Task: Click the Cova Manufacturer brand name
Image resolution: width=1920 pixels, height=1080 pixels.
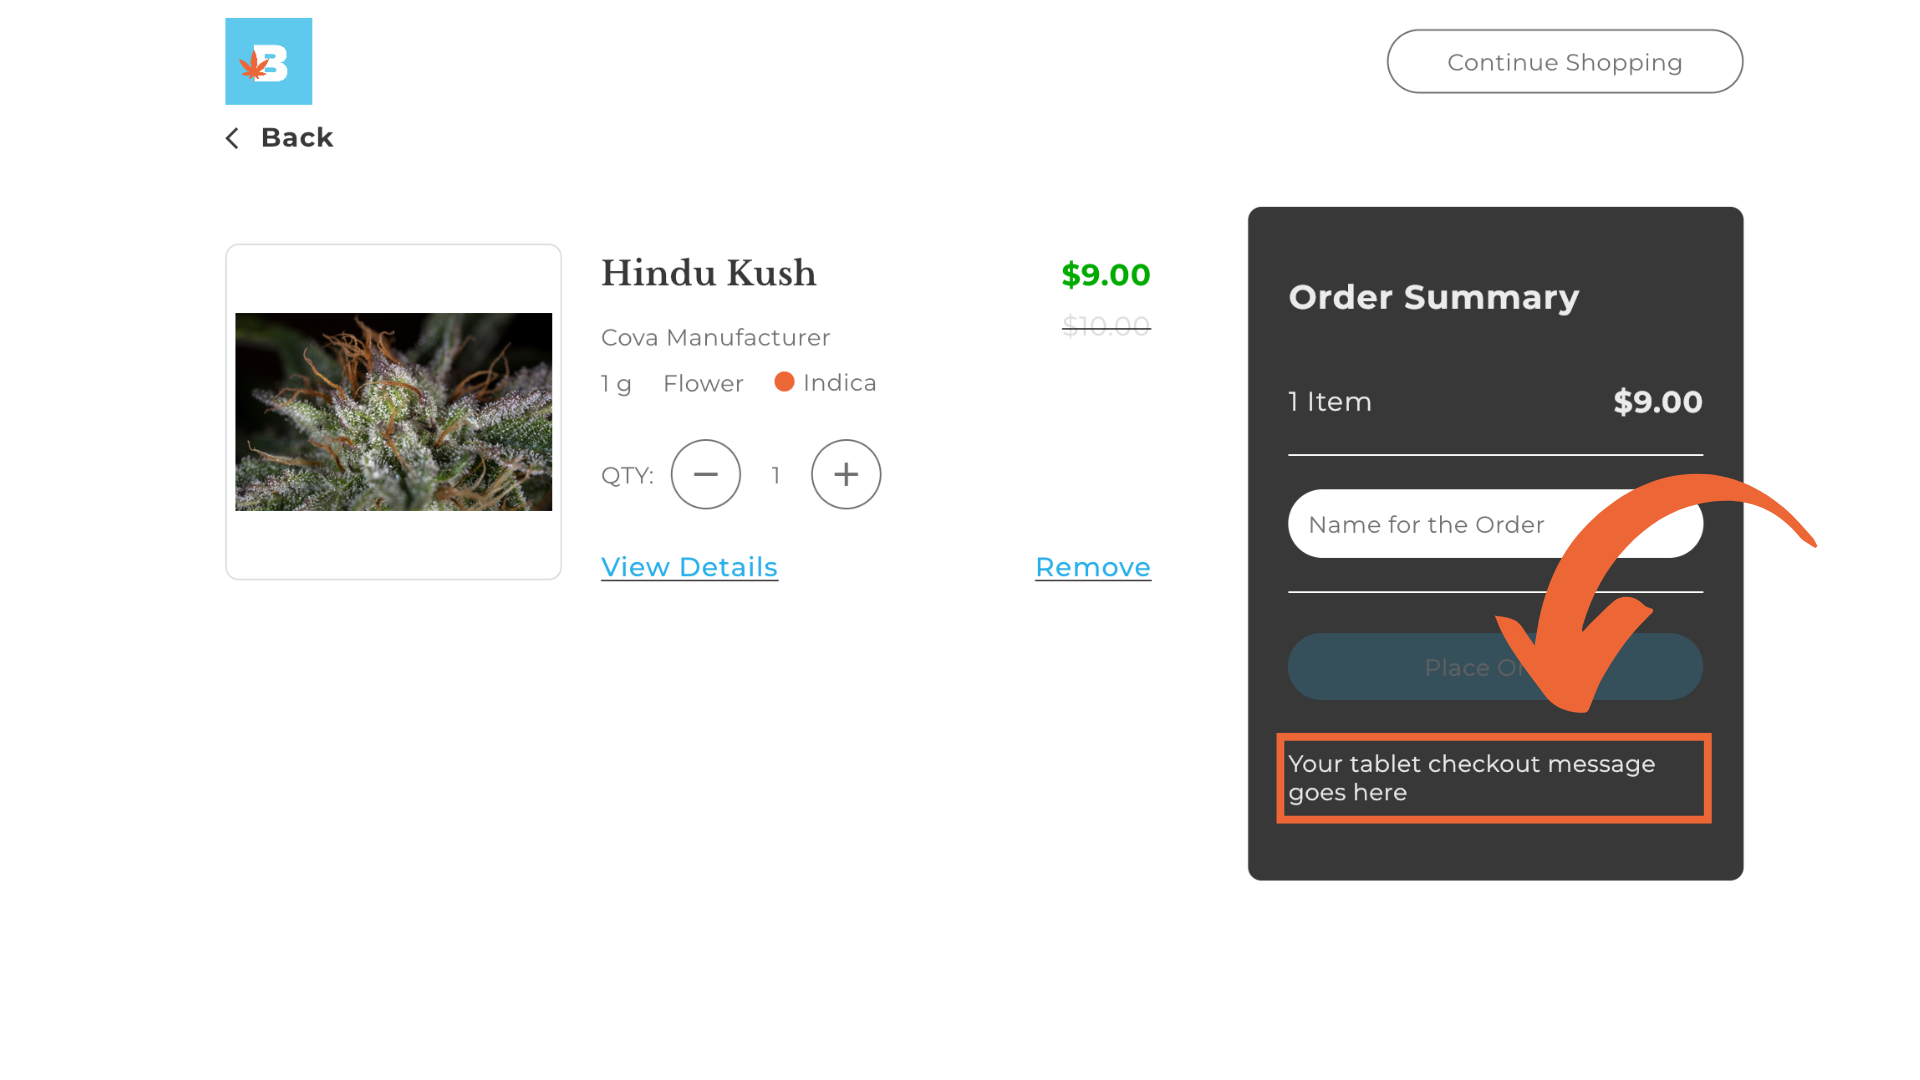Action: [x=715, y=338]
